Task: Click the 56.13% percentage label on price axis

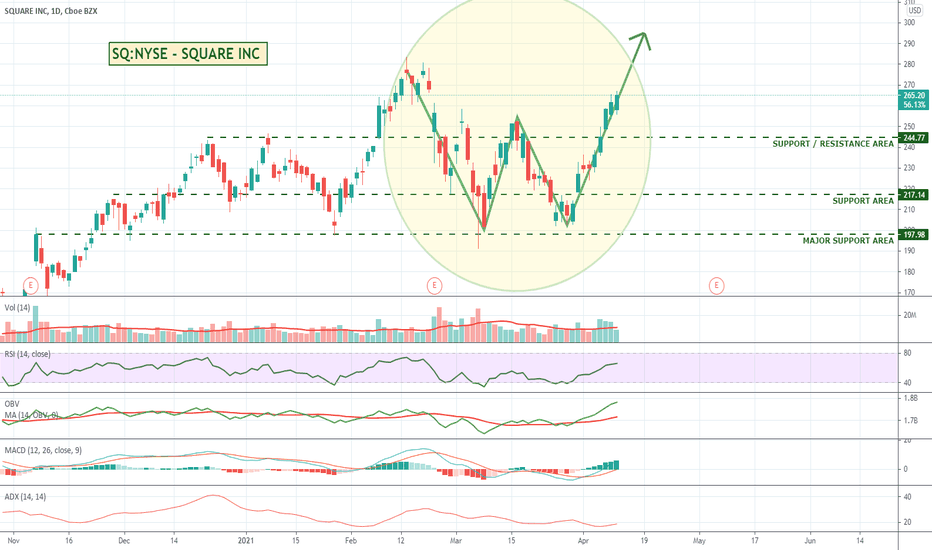Action: 914,105
